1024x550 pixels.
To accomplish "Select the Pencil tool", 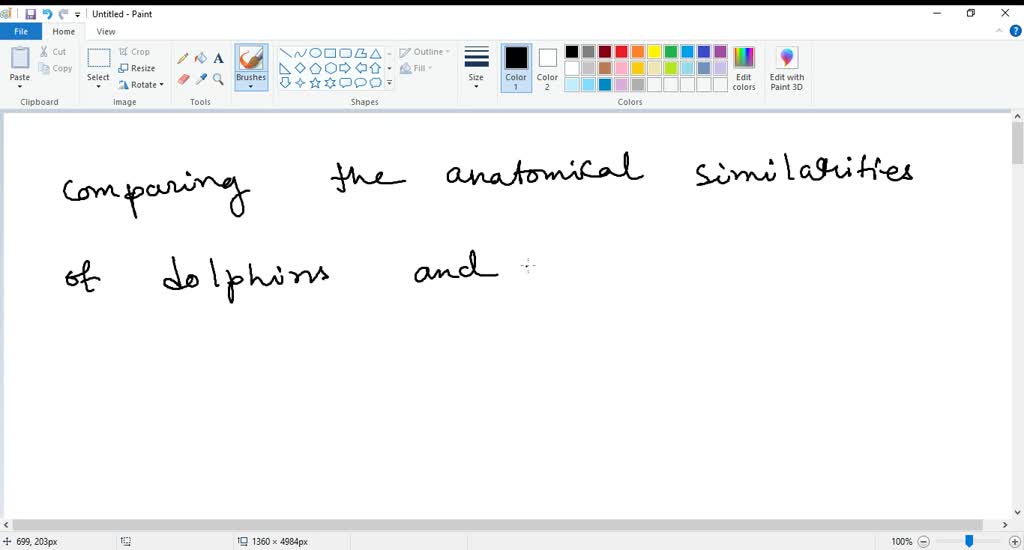I will point(183,59).
